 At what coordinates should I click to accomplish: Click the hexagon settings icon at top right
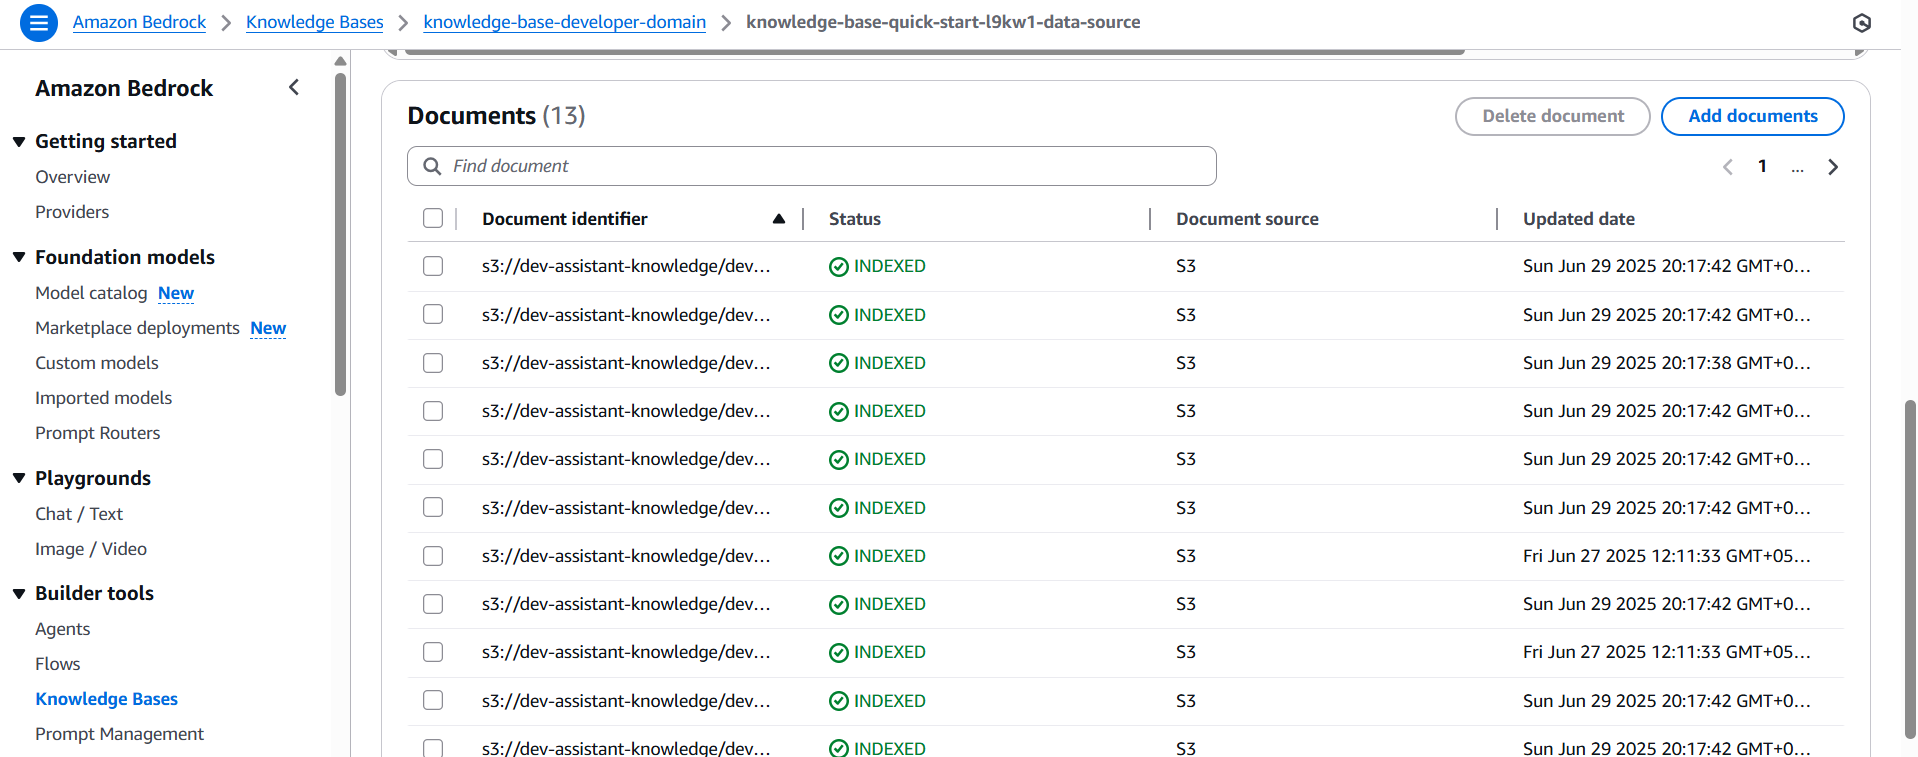(1861, 23)
